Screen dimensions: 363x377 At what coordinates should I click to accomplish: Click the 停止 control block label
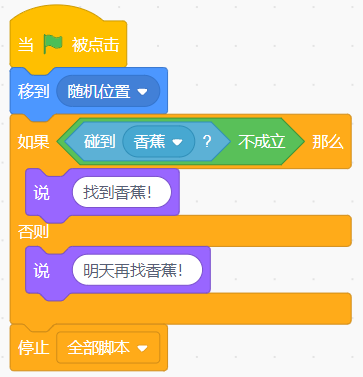[x=34, y=348]
